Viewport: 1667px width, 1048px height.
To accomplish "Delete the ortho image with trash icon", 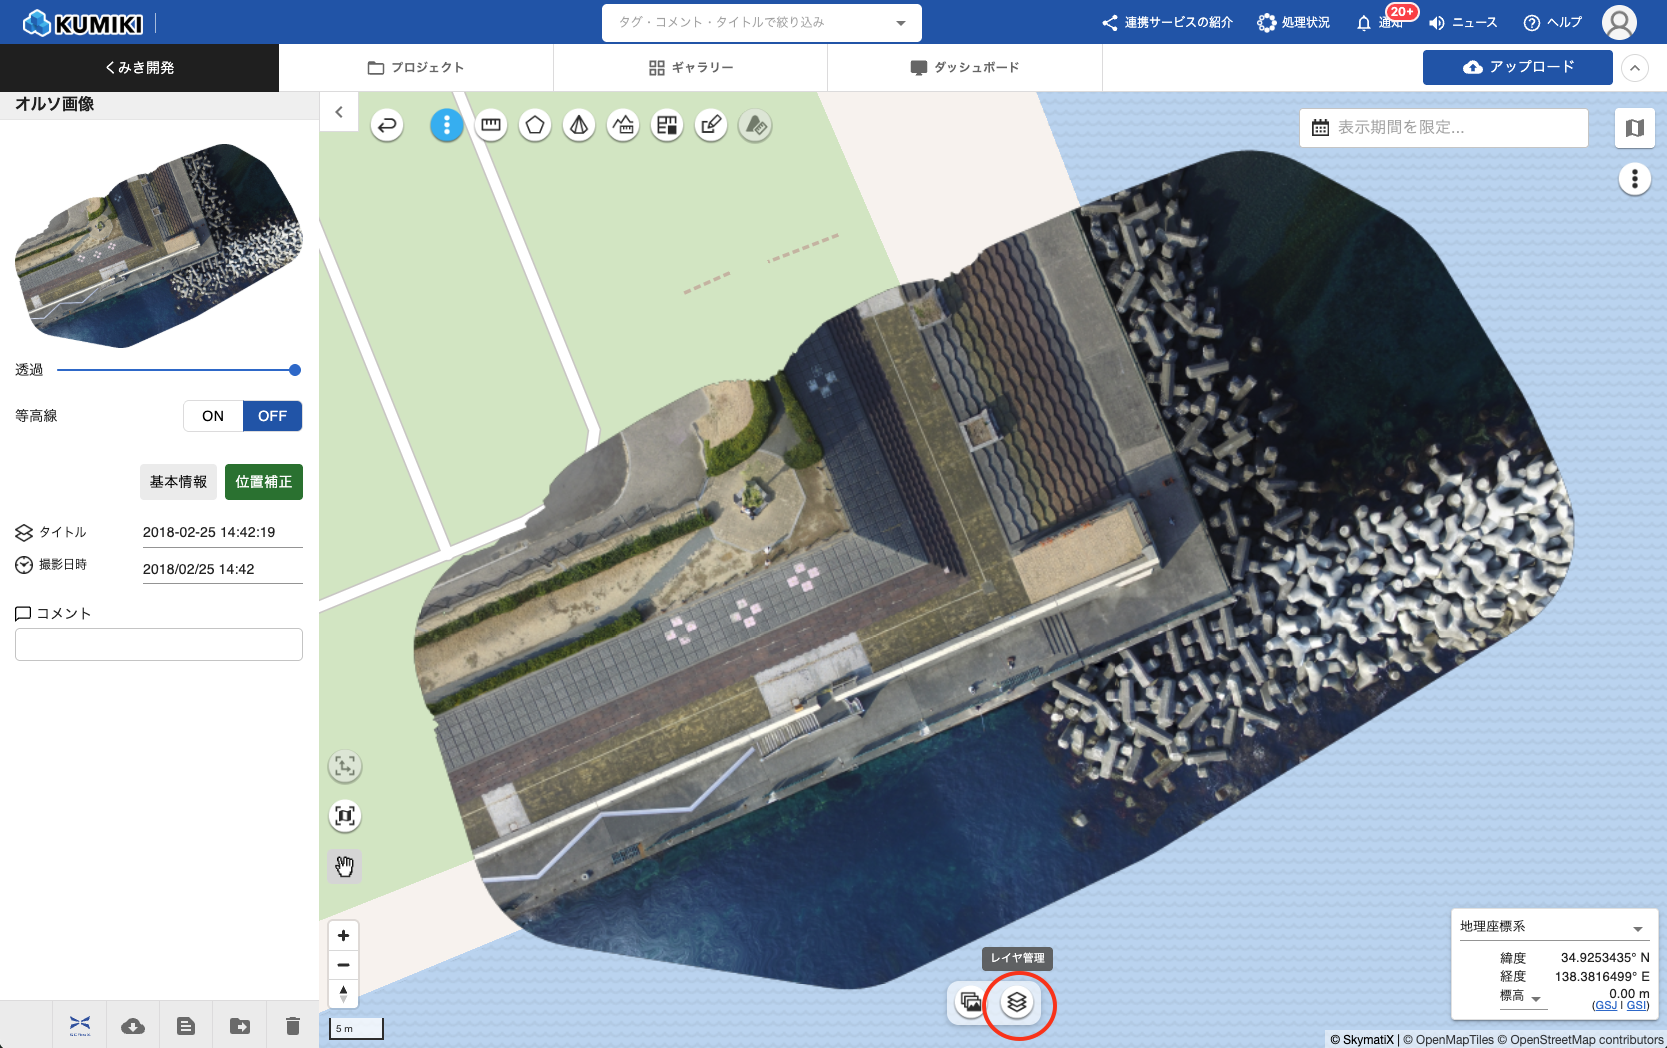I will click(292, 1026).
